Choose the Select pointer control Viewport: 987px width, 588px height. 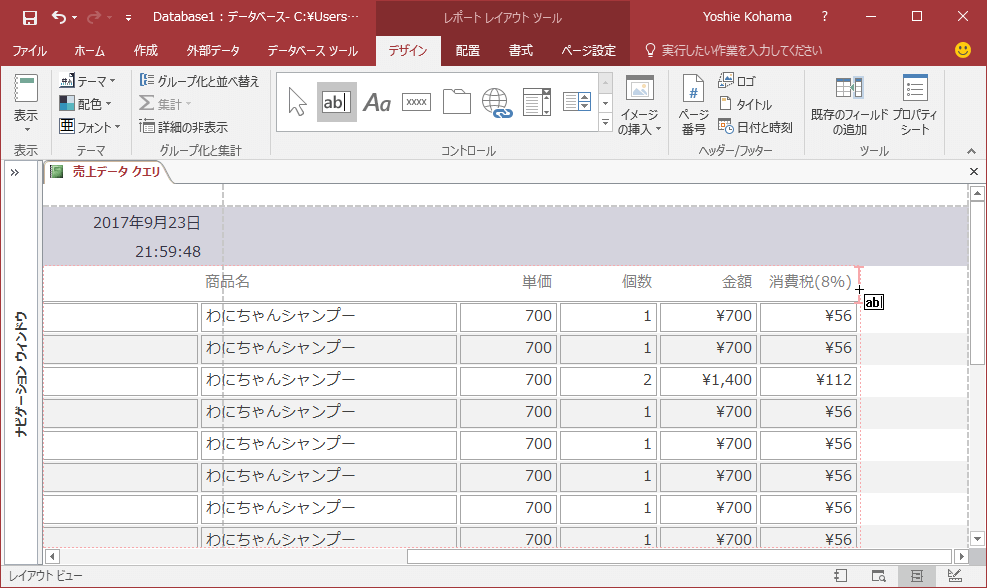tap(297, 102)
